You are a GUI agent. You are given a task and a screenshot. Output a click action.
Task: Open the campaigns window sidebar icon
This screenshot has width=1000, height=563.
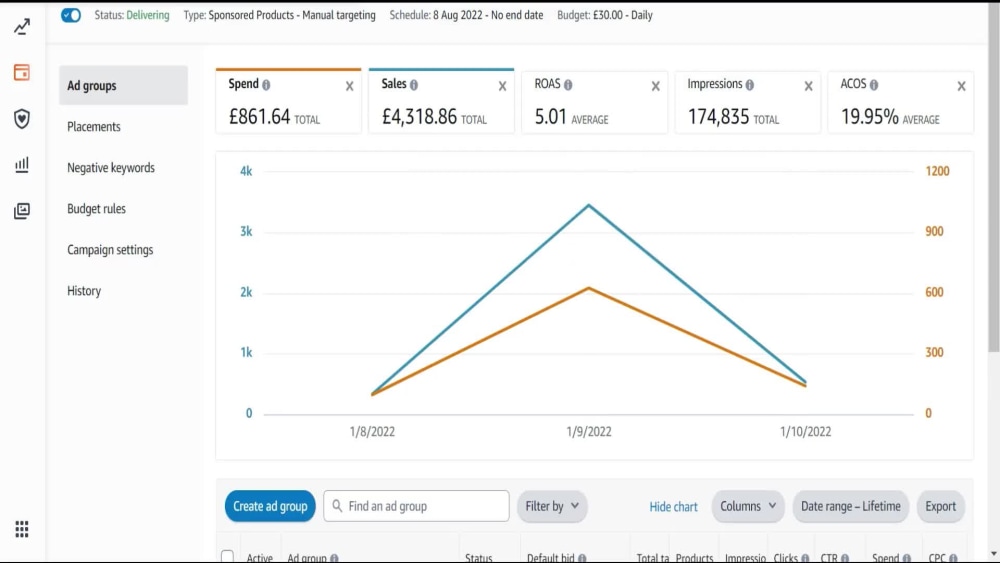click(22, 72)
